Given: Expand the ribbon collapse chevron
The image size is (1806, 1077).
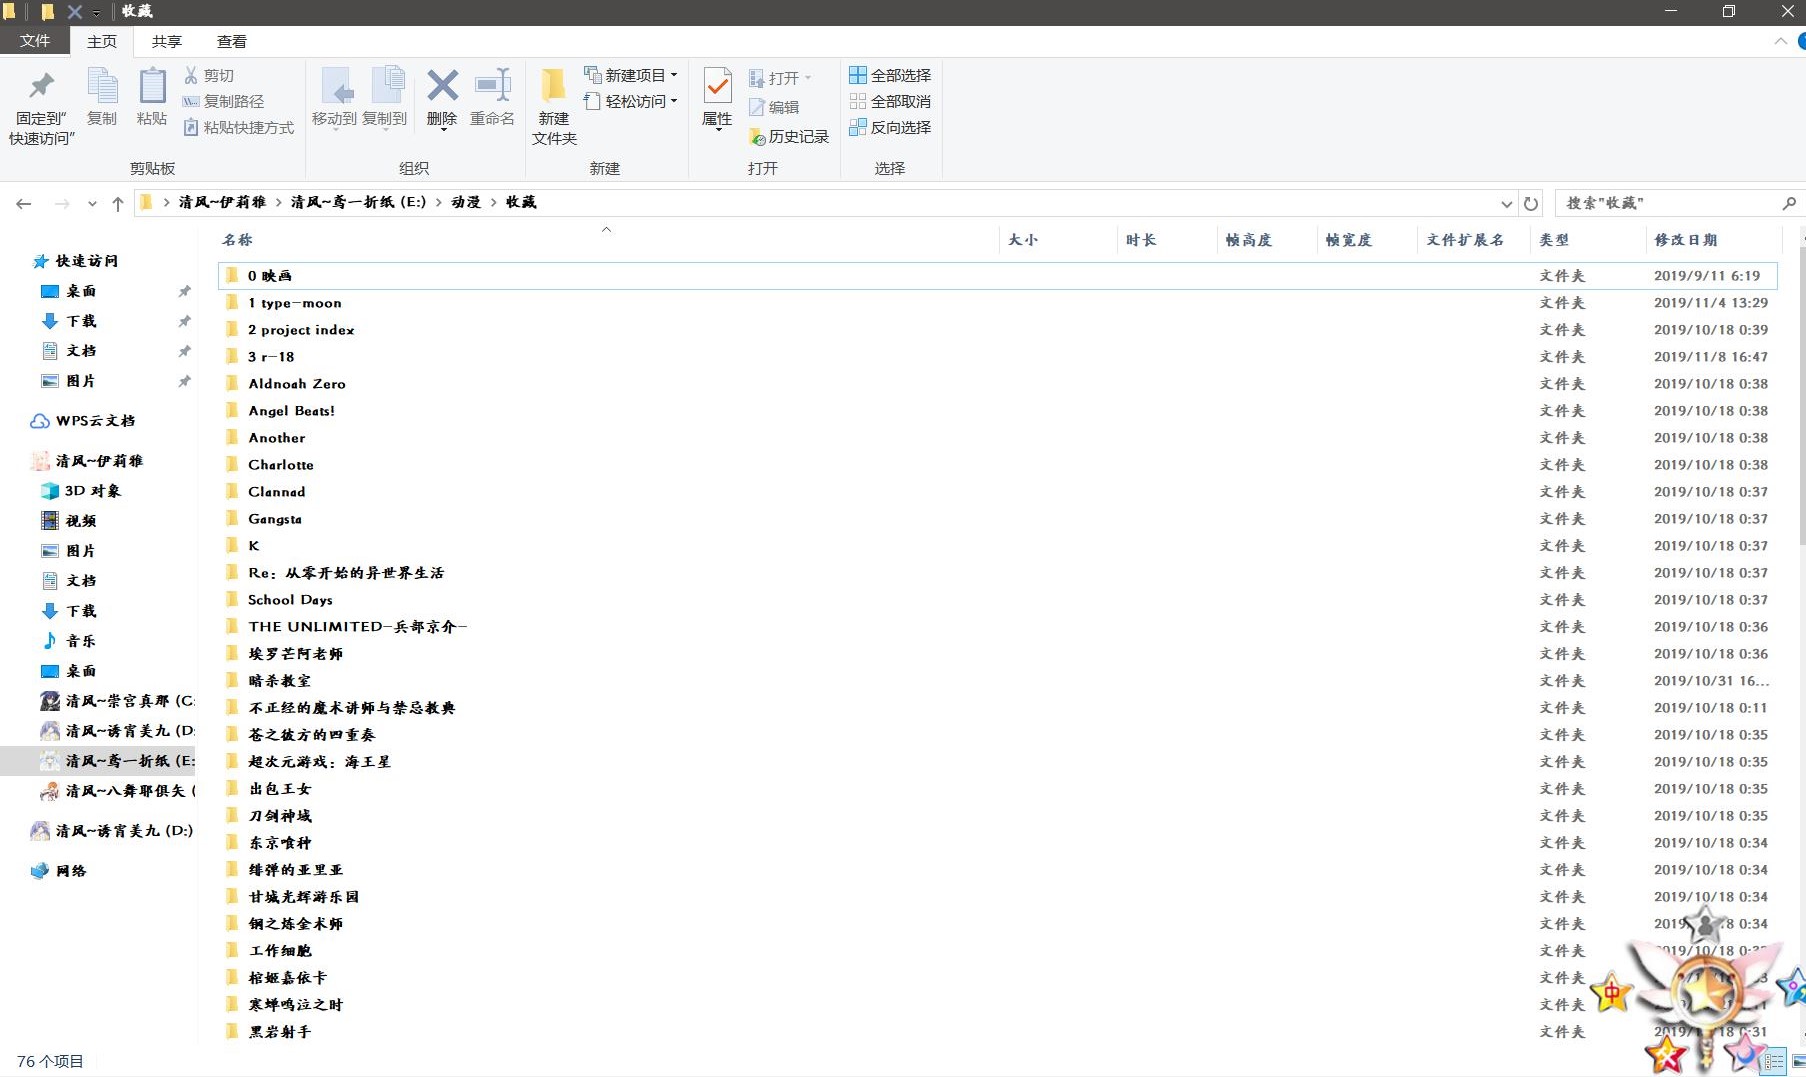Looking at the screenshot, I should 1780,41.
